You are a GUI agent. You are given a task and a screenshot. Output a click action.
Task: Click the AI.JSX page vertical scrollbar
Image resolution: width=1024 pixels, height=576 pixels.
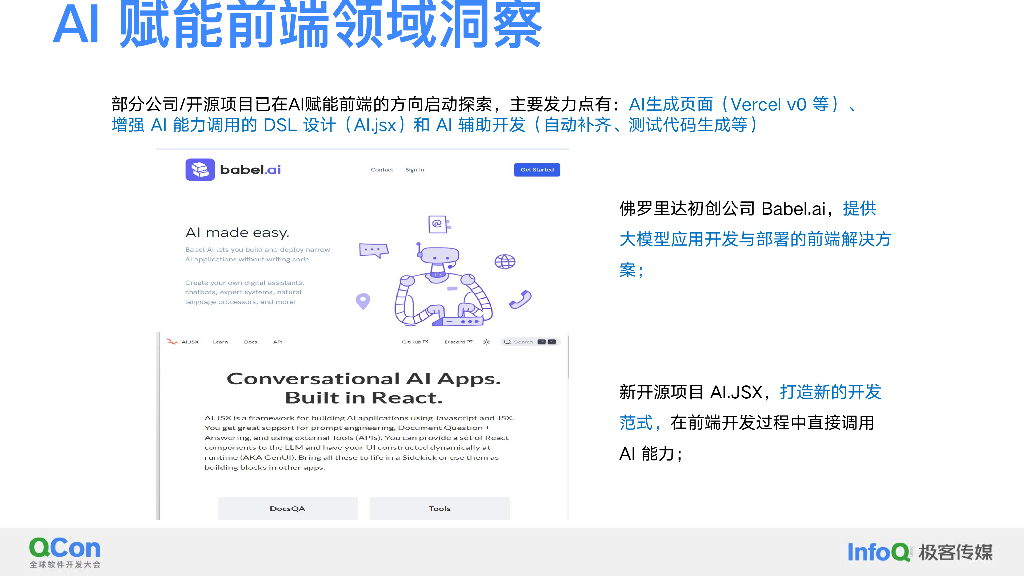click(x=568, y=359)
